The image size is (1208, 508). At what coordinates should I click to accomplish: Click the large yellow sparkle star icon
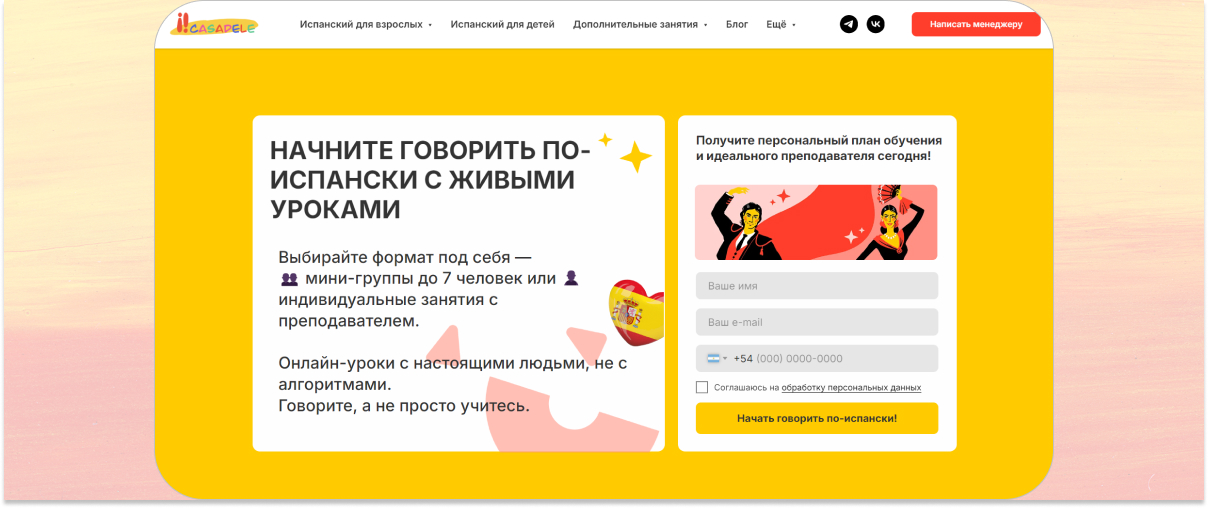coord(635,157)
